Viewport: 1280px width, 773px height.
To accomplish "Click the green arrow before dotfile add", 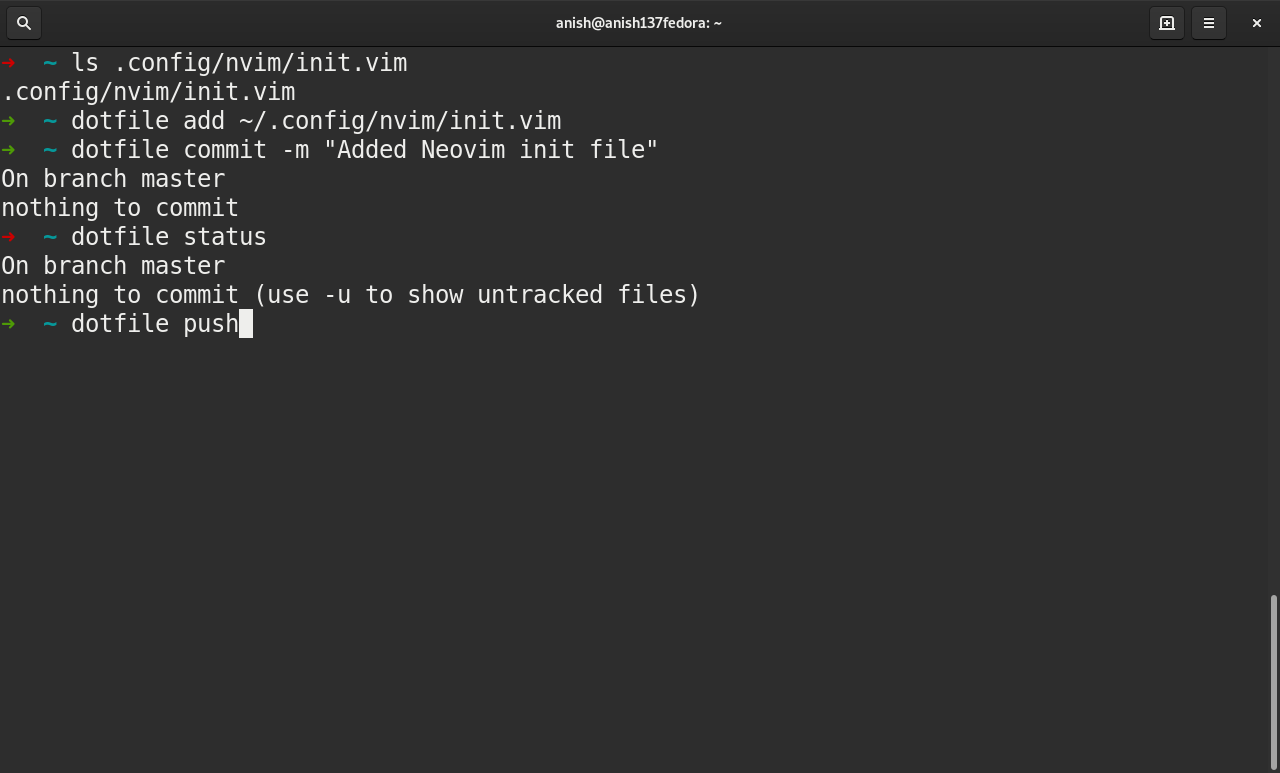I will coord(9,121).
